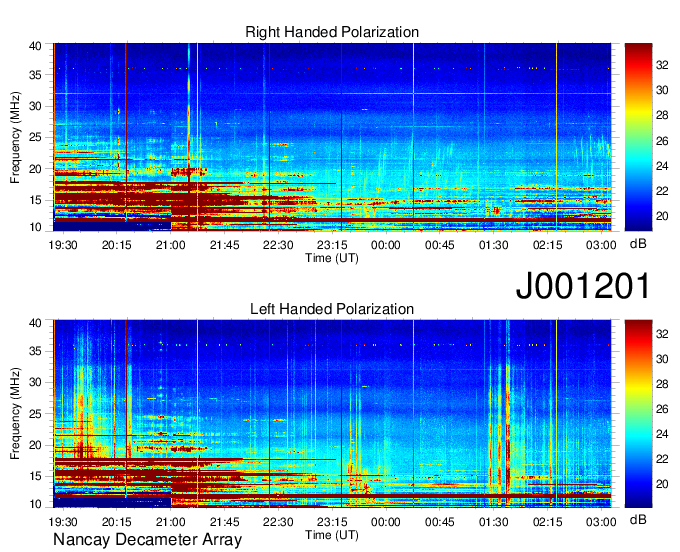The height and width of the screenshot is (552, 680).
Task: Click the 20 MHz tick of Right Handed plot
Action: [35, 169]
